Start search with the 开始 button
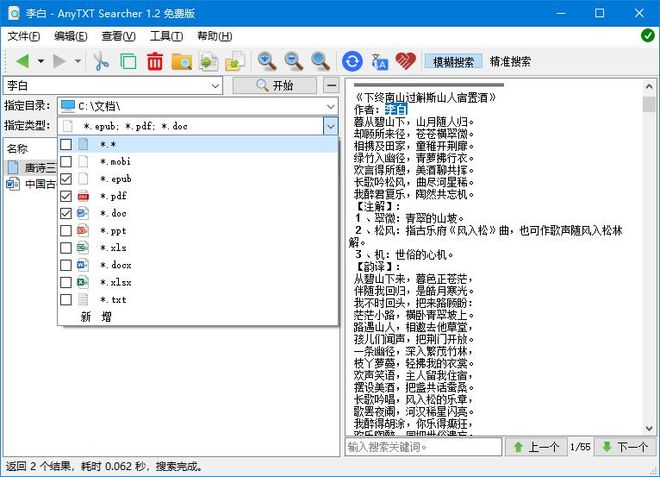This screenshot has height=477, width=660. click(x=275, y=85)
